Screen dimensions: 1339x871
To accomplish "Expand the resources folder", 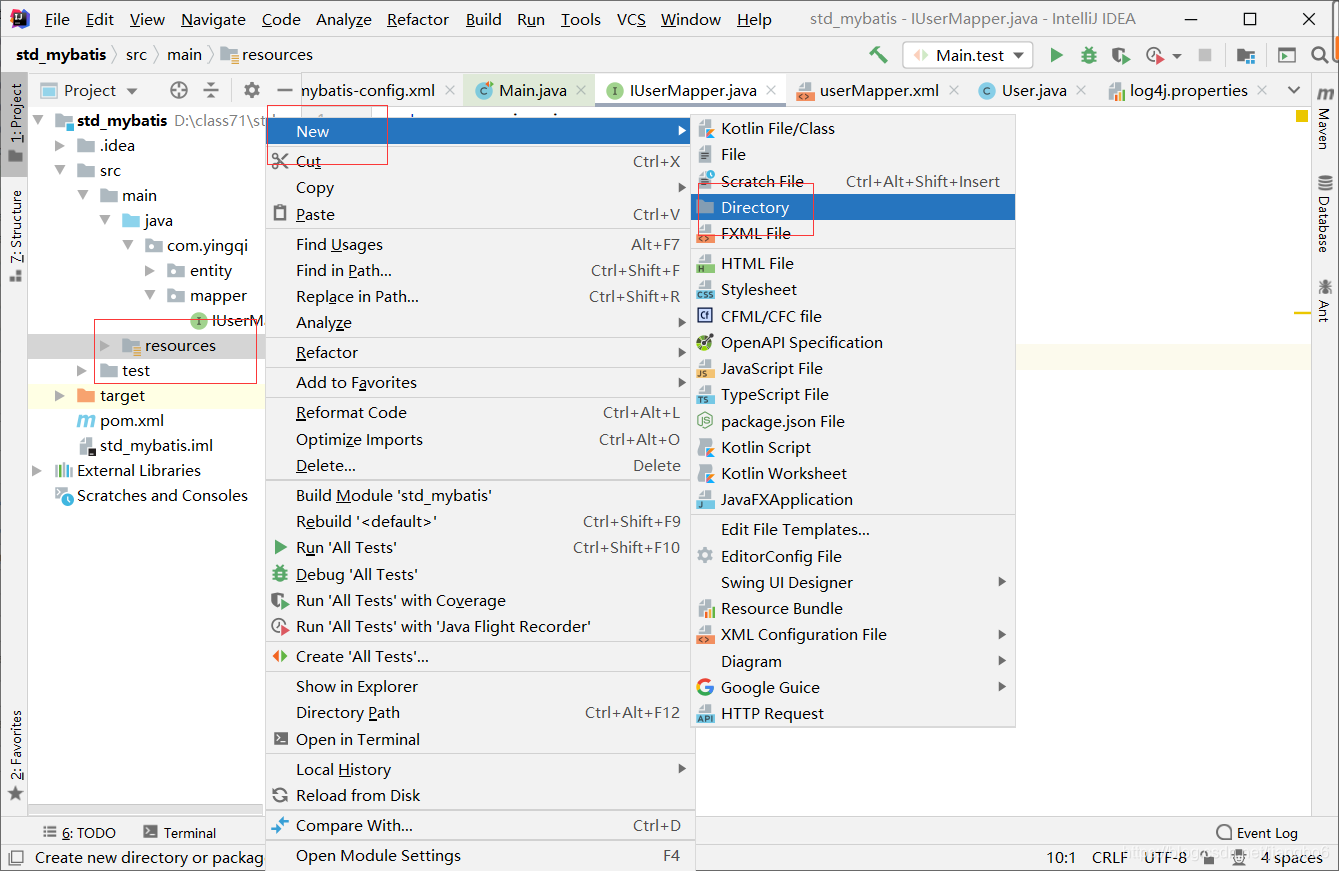I will pyautogui.click(x=105, y=345).
